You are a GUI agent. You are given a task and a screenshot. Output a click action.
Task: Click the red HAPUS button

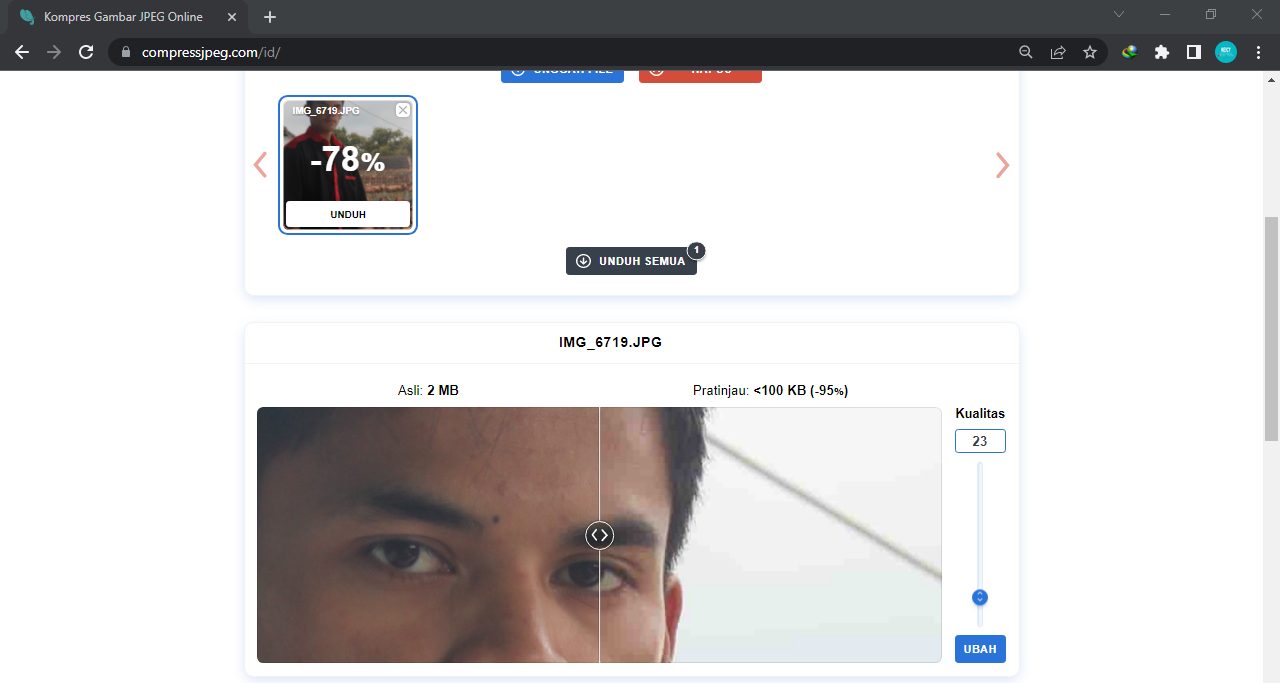(700, 74)
